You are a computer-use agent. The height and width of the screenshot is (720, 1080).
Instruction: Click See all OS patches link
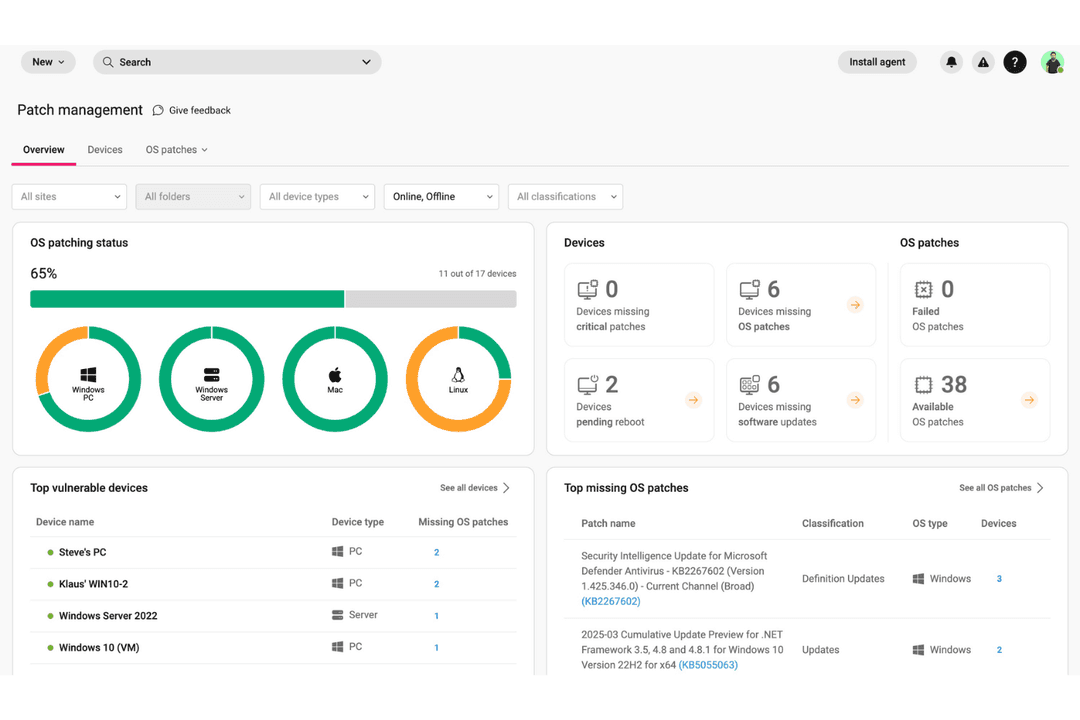click(1001, 488)
